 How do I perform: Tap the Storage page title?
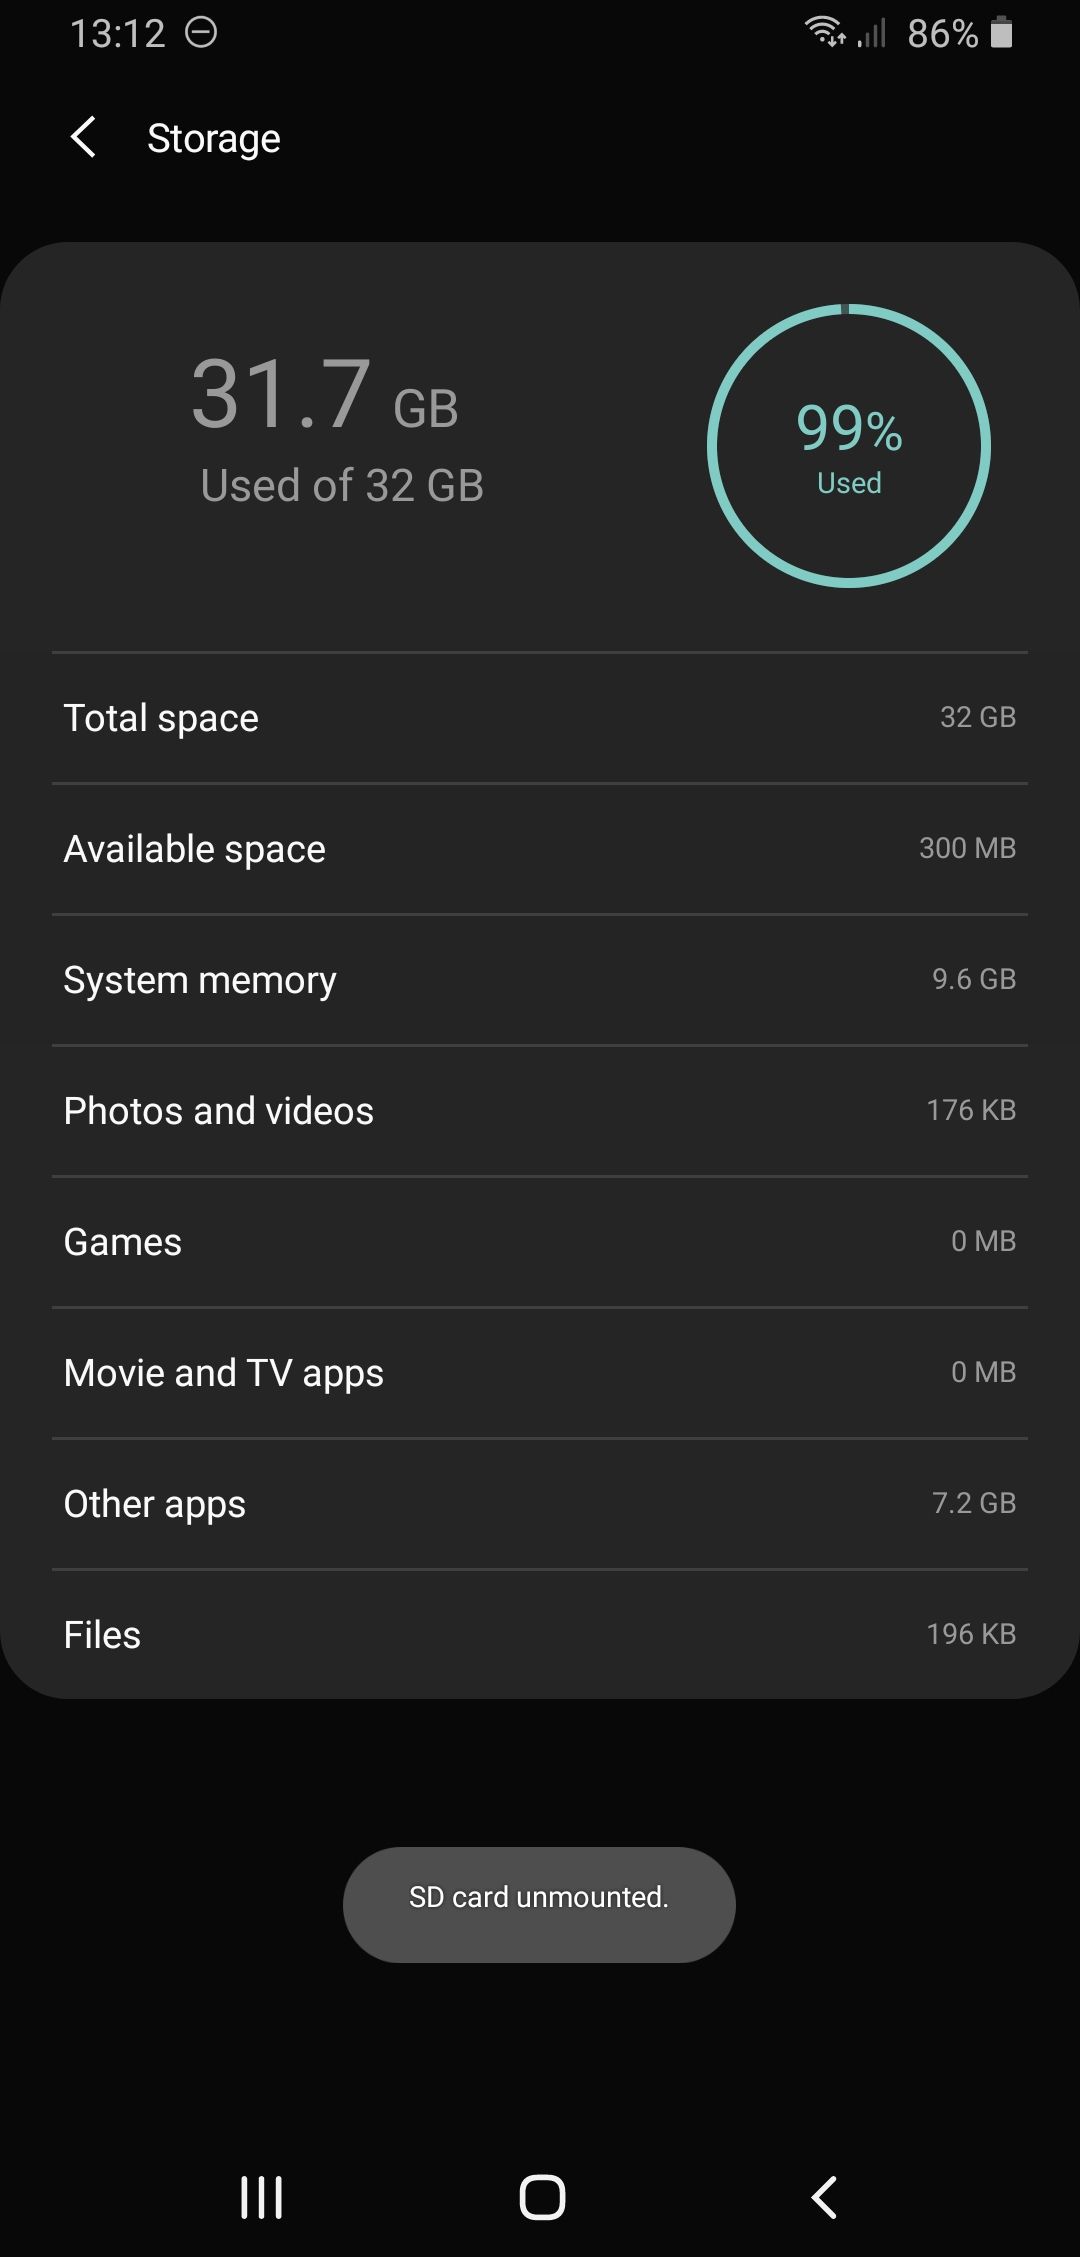pos(213,138)
